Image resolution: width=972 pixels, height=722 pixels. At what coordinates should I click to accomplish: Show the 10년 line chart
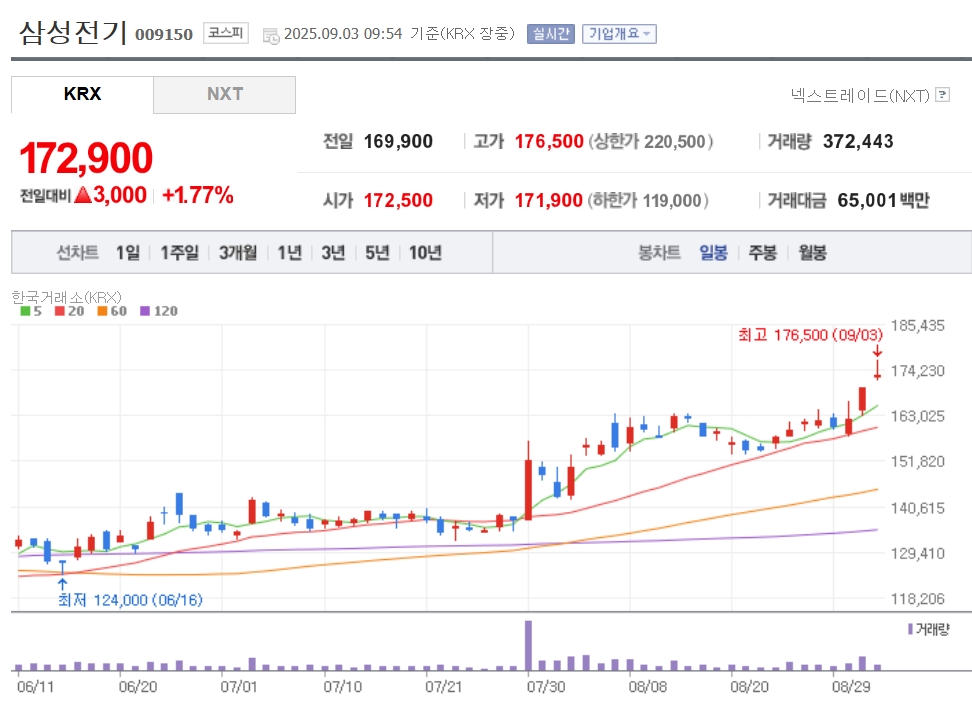tap(425, 253)
